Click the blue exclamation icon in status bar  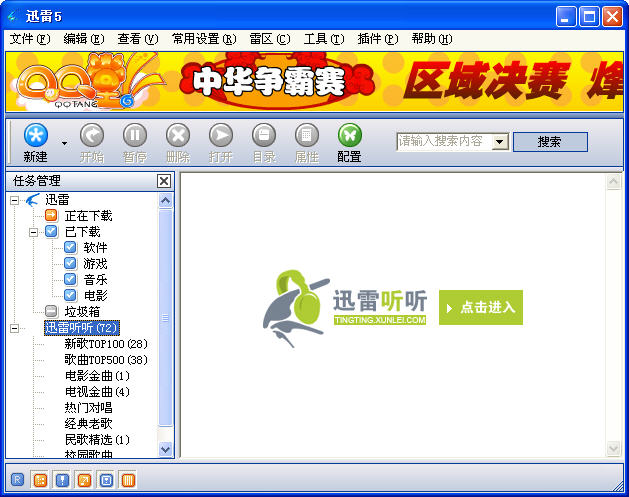pos(62,480)
